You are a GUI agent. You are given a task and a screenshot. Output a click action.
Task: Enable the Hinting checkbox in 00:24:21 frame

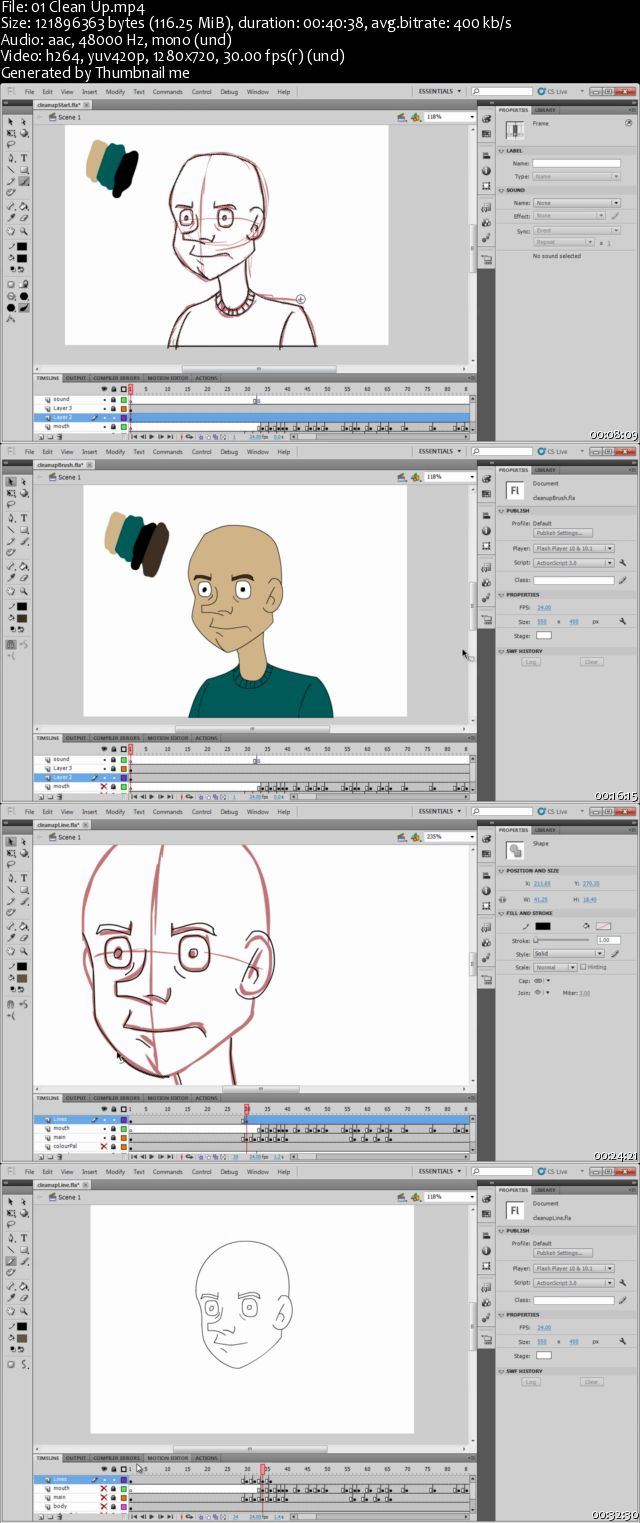[x=583, y=967]
